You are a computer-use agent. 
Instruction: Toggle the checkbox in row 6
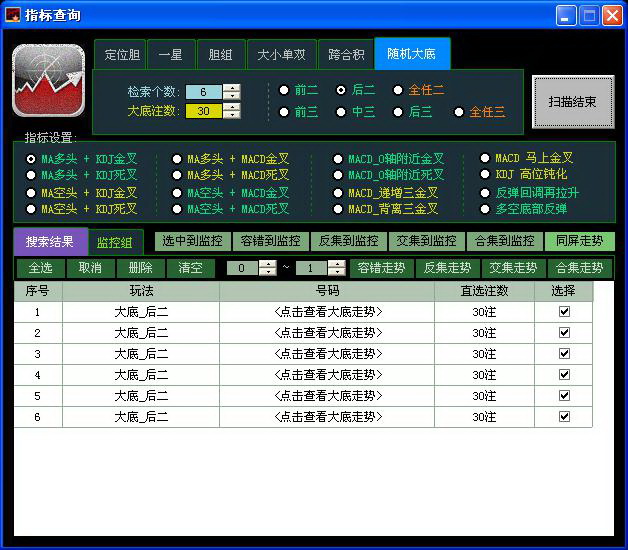tap(564, 417)
